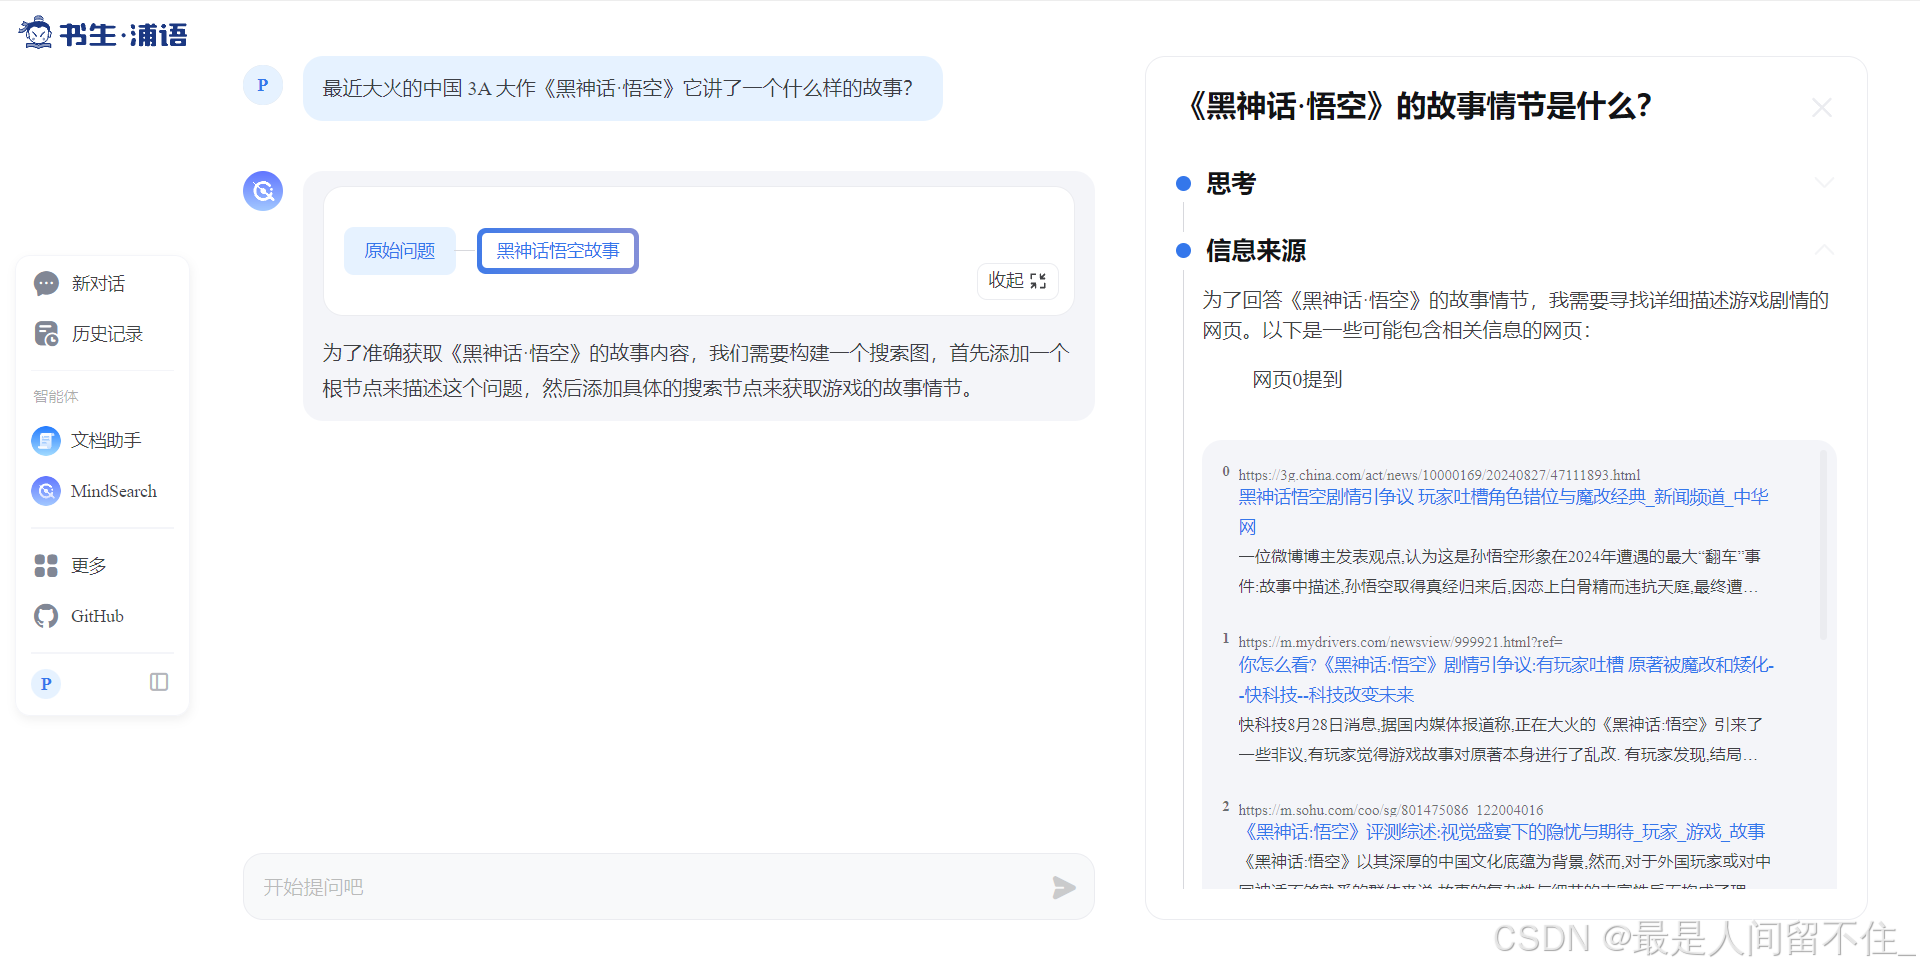Screen dimensions: 1920x970
Task: Select the 文档助手 agent icon
Action: (x=46, y=440)
